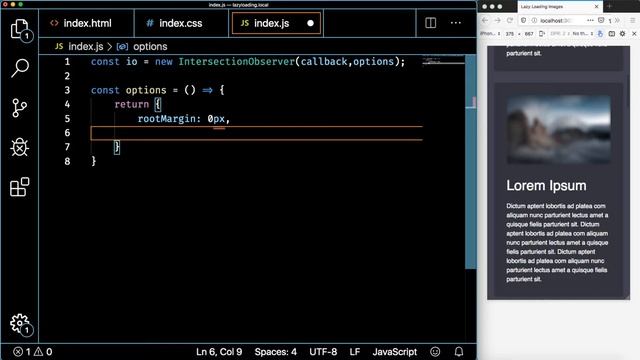Open responsive design mode settings gear

click(622, 33)
